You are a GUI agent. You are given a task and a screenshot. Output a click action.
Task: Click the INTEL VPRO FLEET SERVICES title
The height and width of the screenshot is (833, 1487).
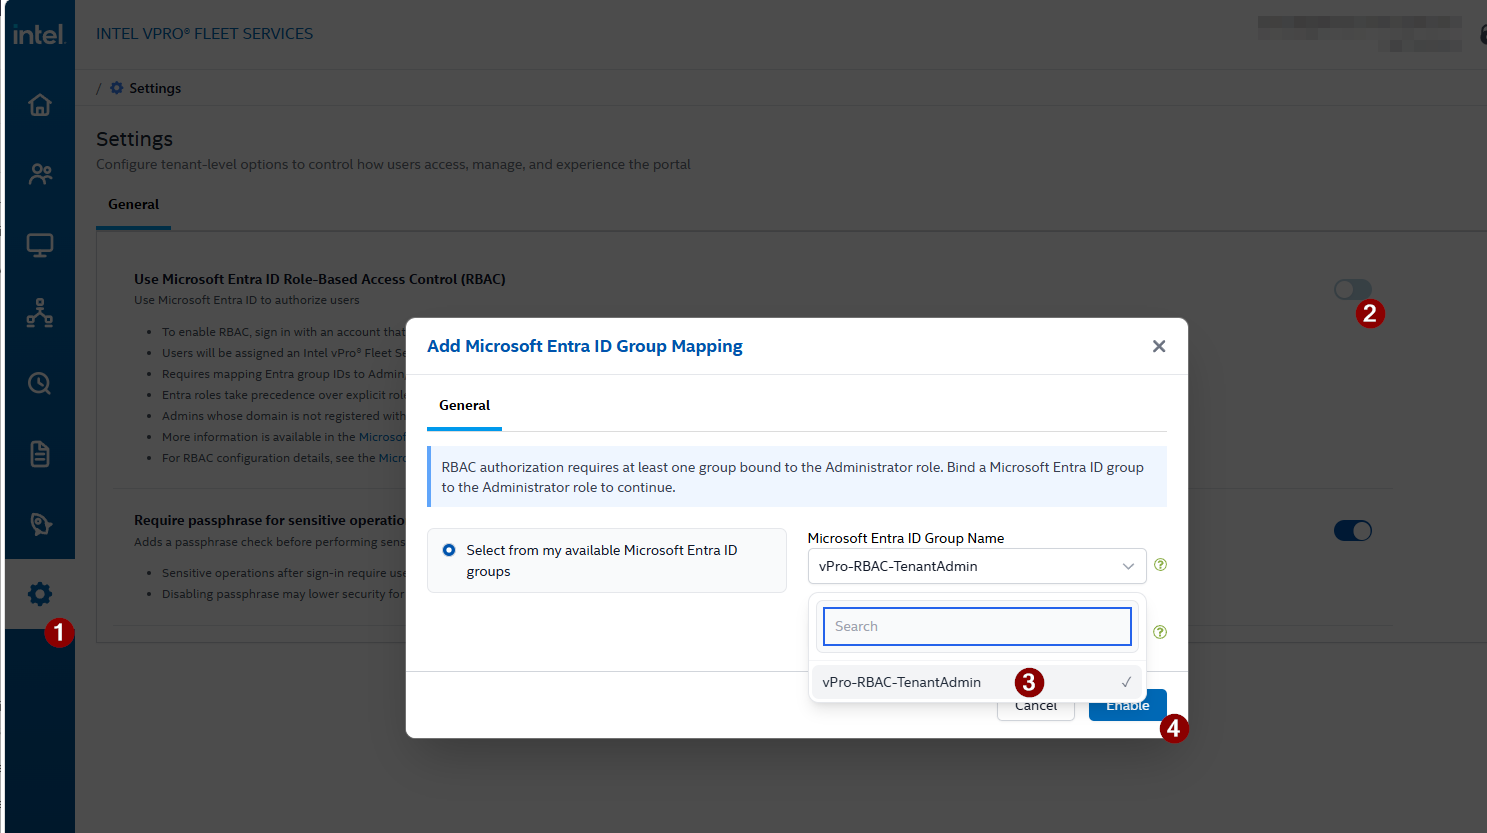point(205,34)
